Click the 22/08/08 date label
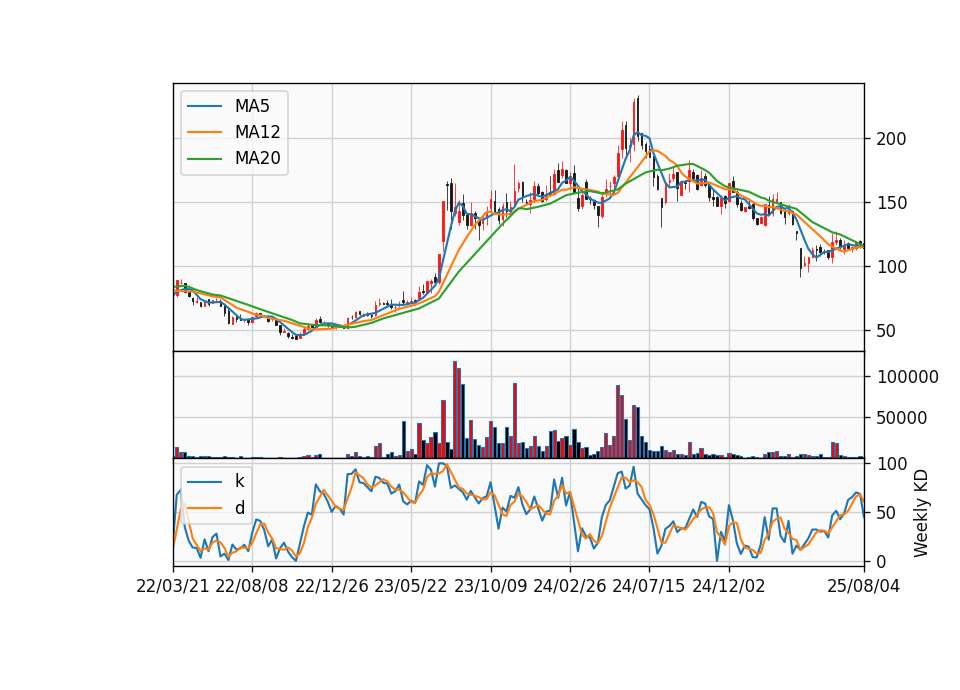 [x=252, y=586]
